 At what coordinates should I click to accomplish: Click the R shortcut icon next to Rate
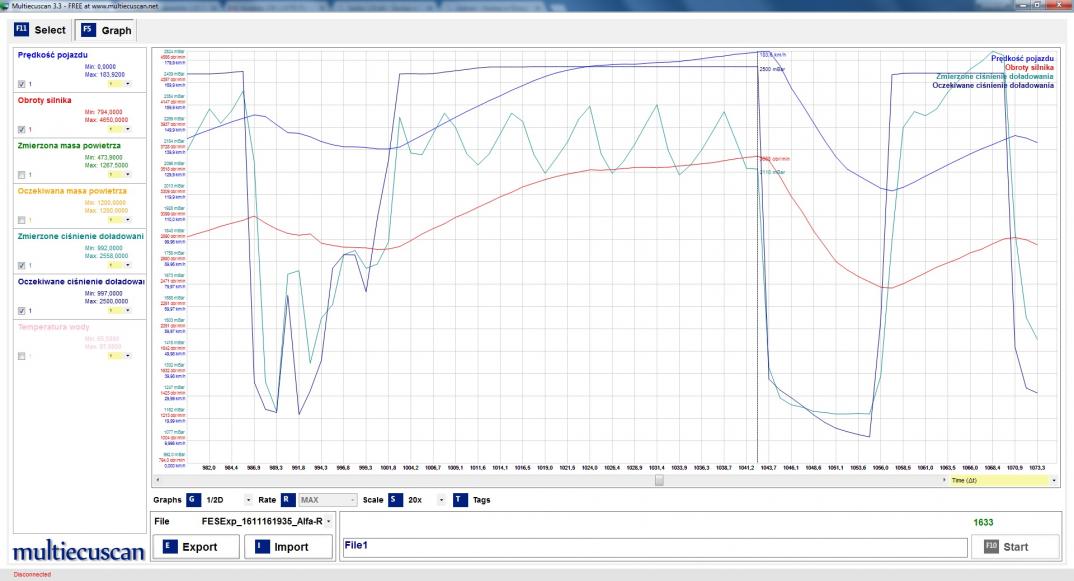(287, 499)
